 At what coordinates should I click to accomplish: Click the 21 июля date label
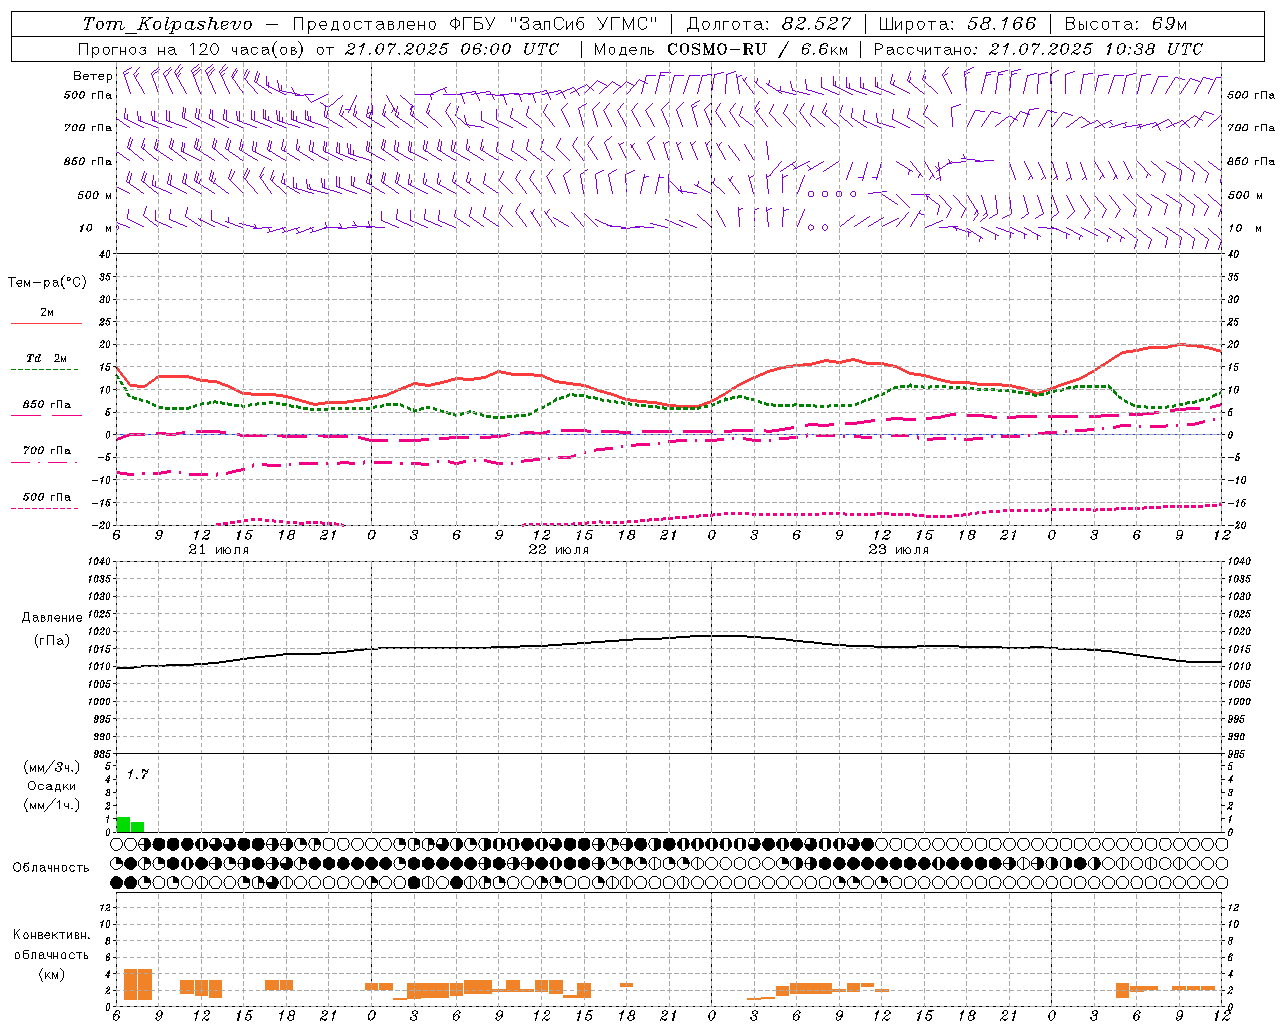coord(219,550)
